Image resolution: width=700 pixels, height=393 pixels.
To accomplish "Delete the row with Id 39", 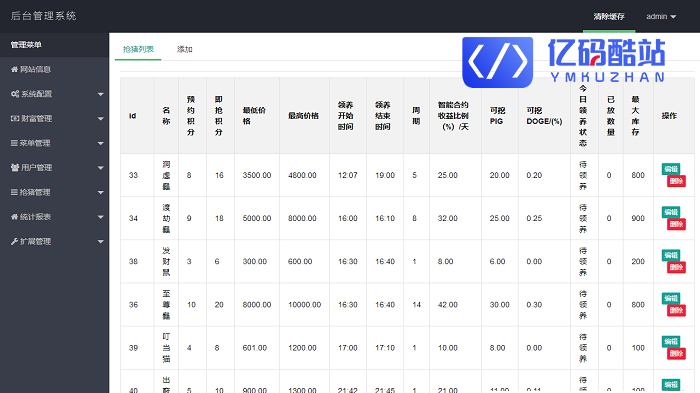I will [x=676, y=354].
